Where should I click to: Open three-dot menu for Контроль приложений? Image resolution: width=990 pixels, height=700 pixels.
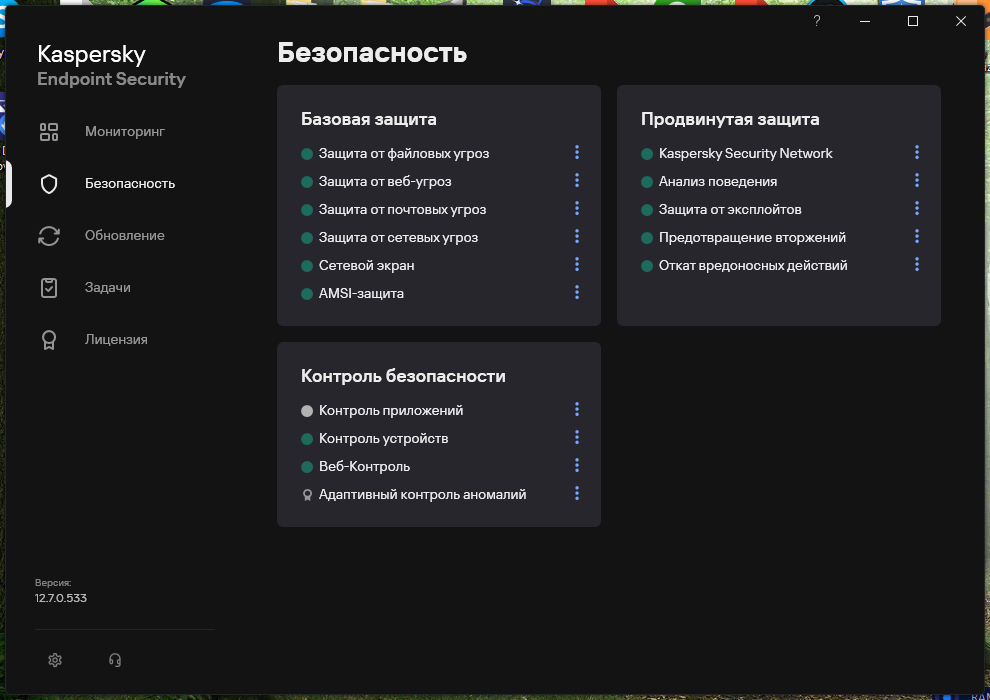click(x=576, y=409)
